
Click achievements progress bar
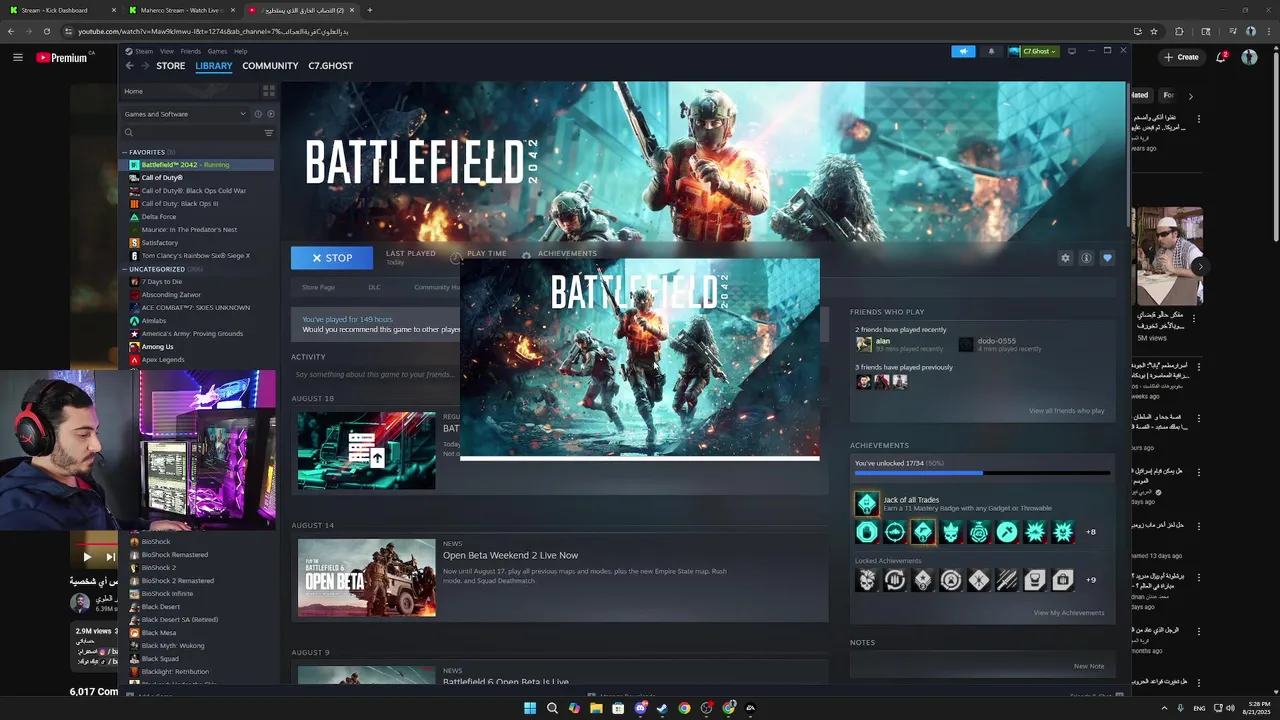[982, 473]
